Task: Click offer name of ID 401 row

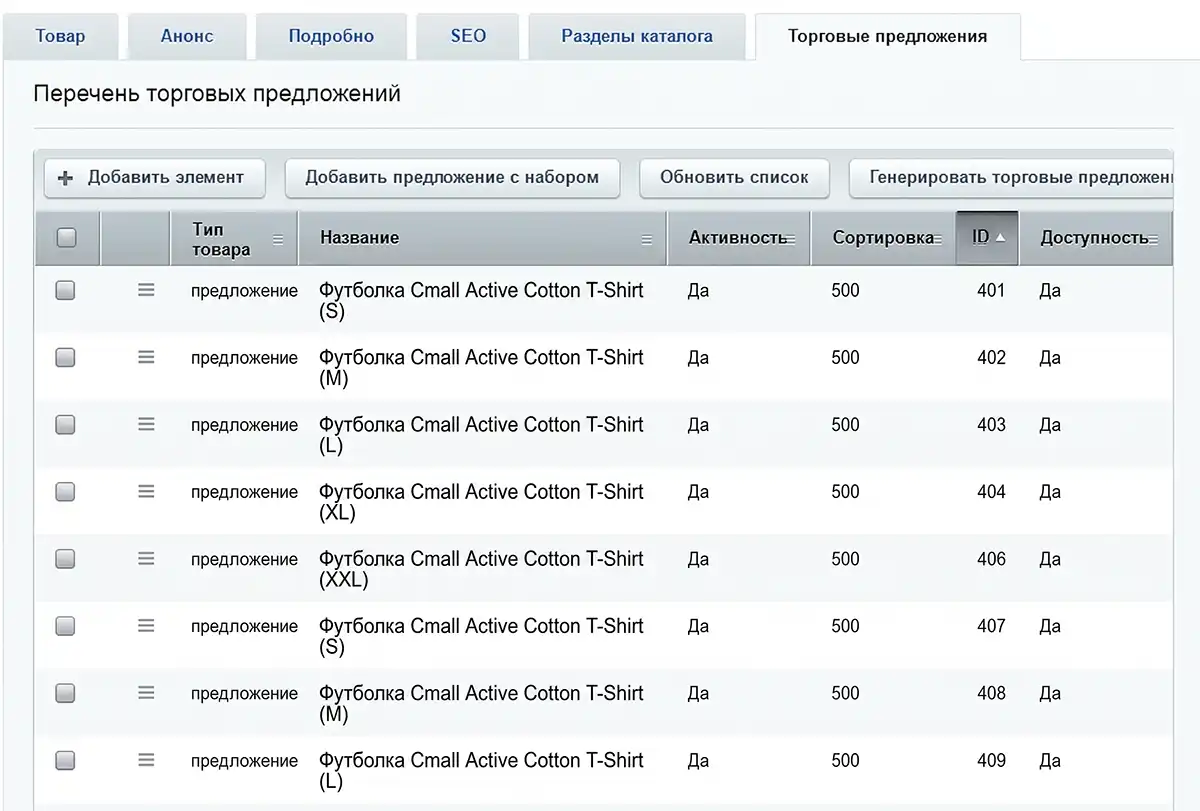Action: tap(481, 291)
